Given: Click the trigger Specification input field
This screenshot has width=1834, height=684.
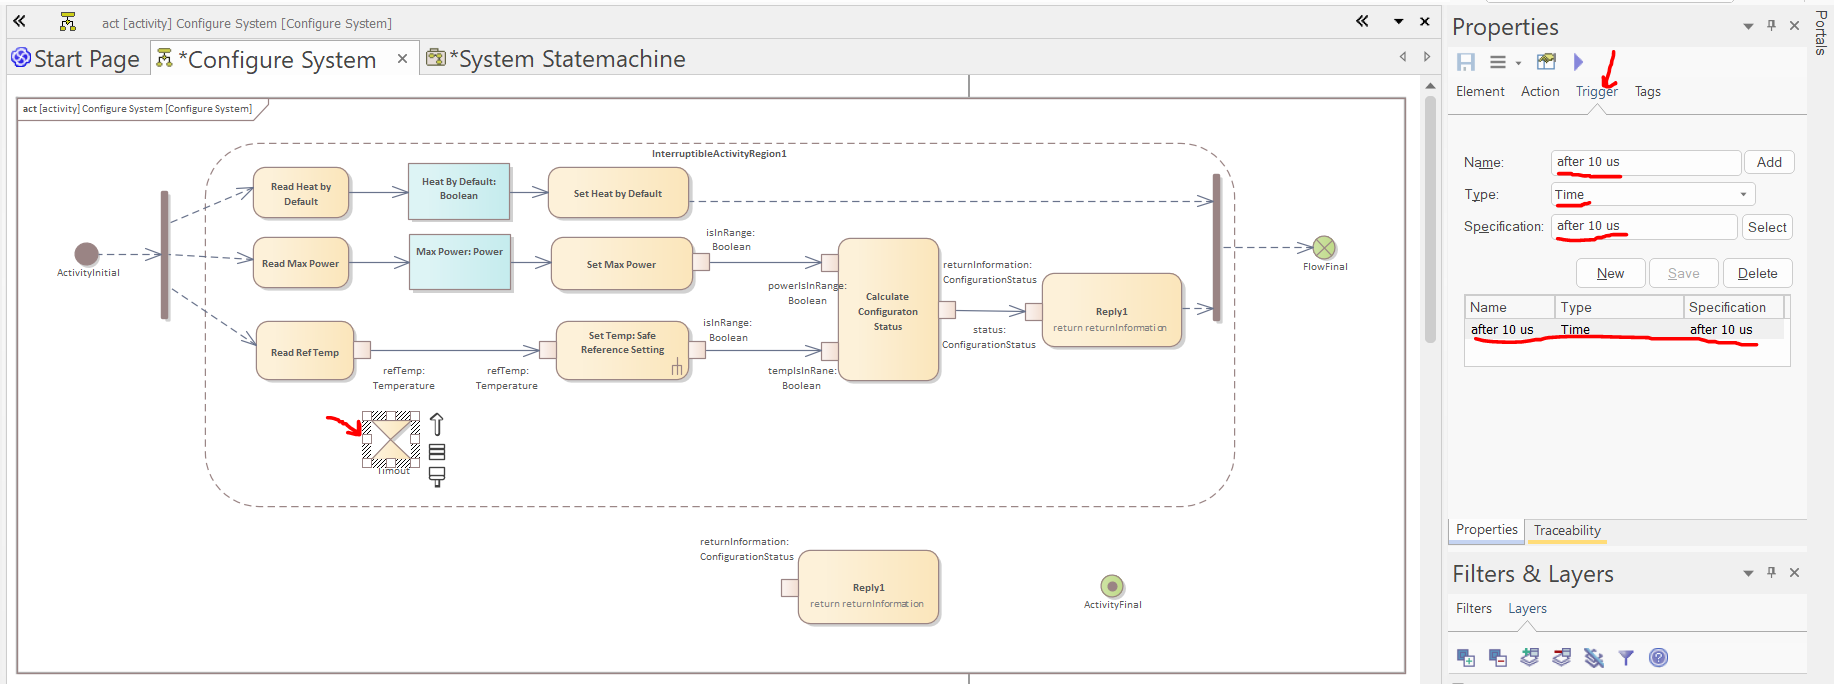Looking at the screenshot, I should [x=1643, y=227].
